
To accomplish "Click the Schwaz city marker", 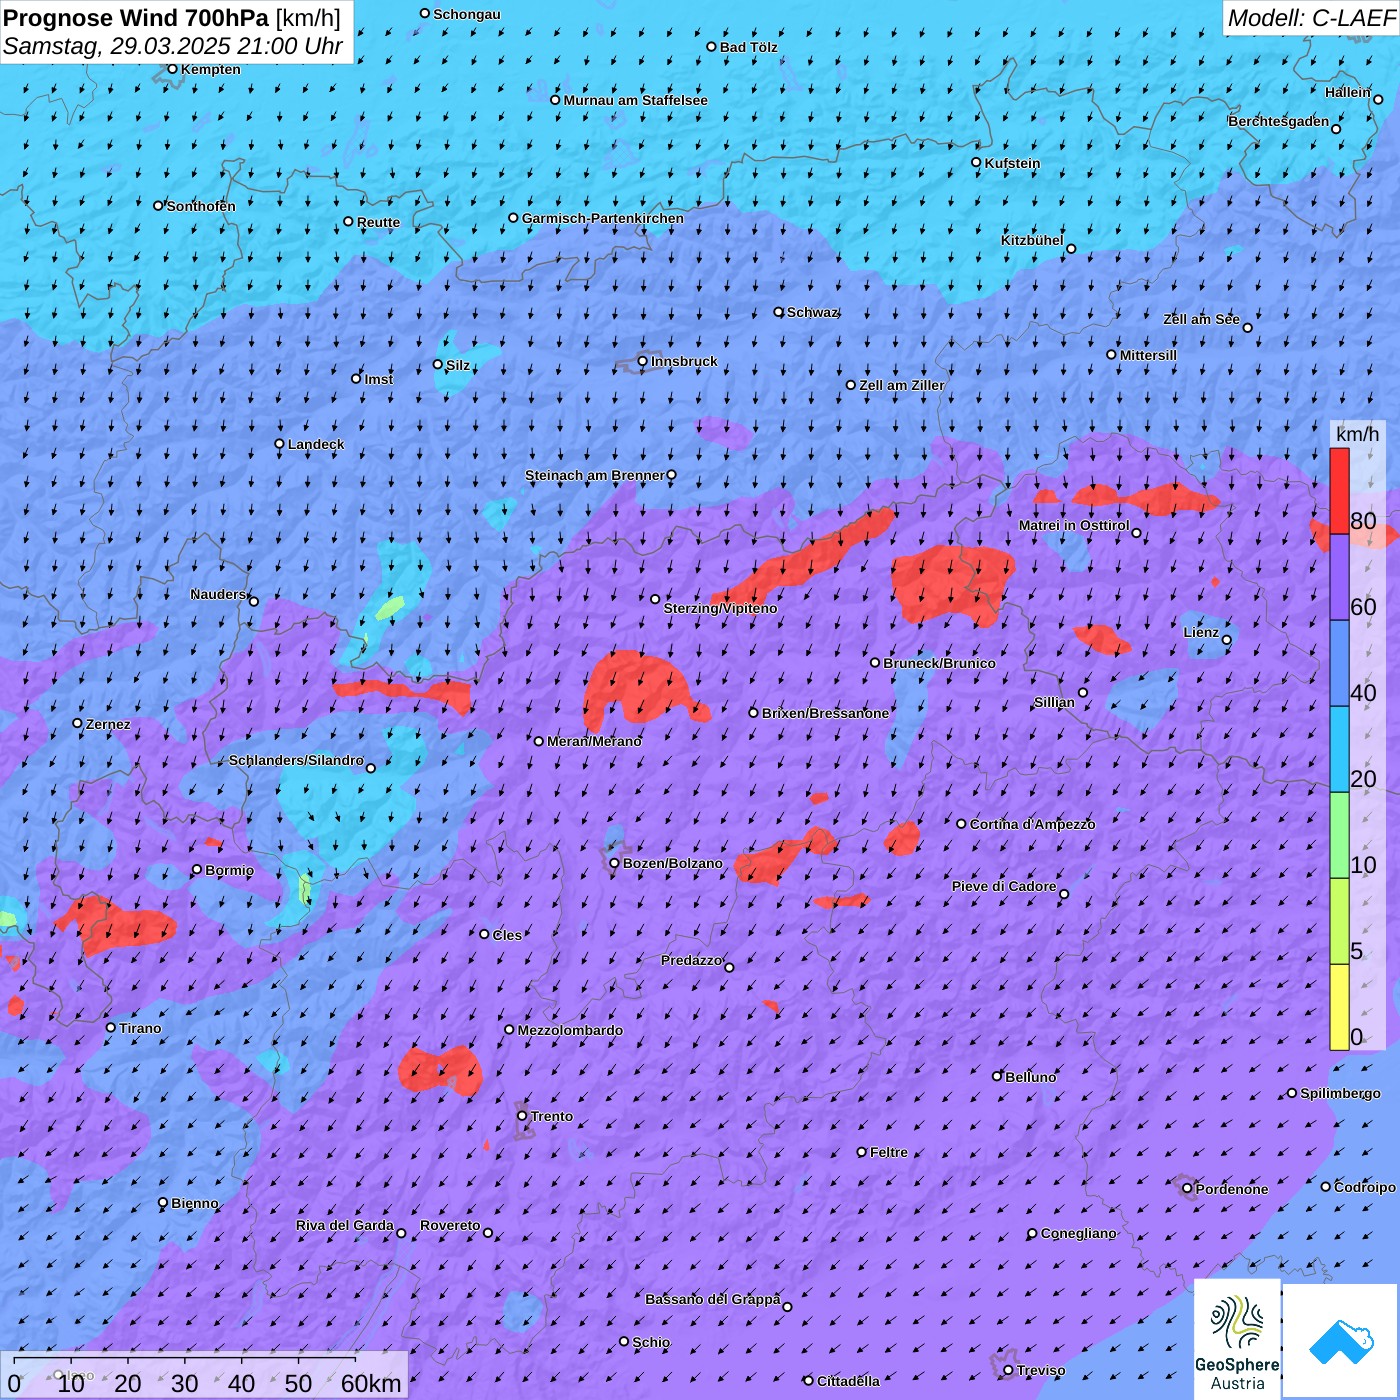I will click(x=779, y=312).
